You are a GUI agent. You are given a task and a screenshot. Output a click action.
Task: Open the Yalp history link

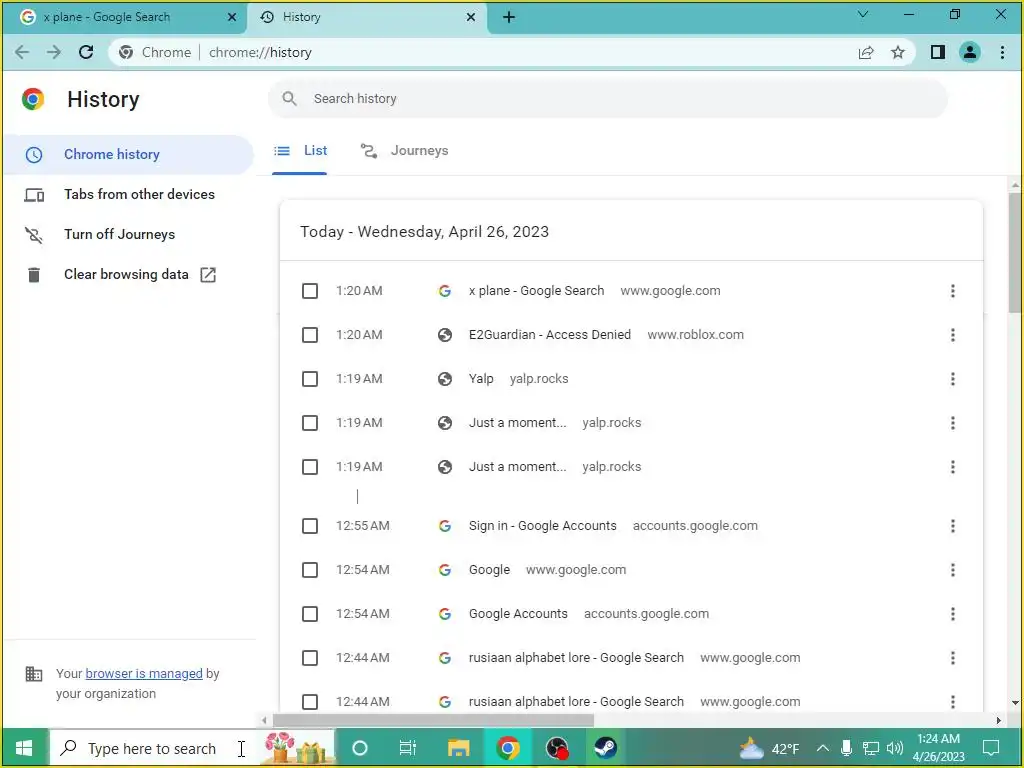pos(481,379)
